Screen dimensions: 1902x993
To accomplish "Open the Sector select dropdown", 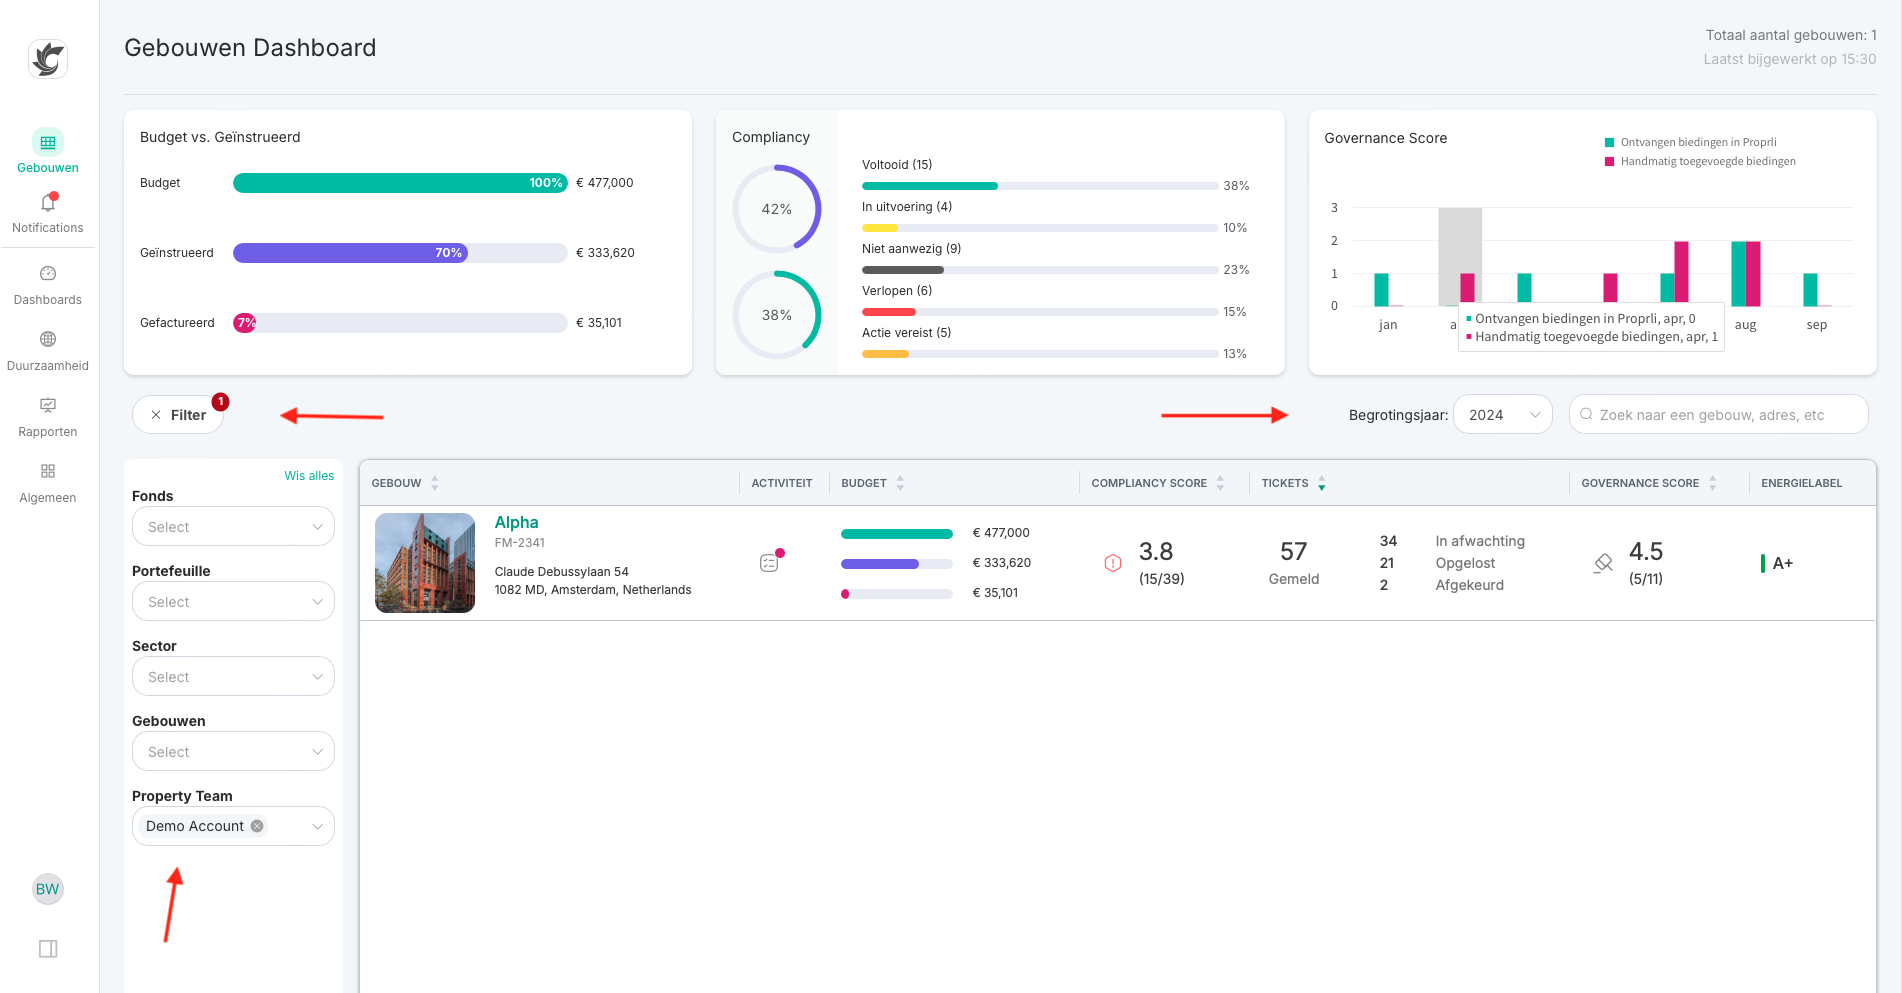I will pos(233,676).
